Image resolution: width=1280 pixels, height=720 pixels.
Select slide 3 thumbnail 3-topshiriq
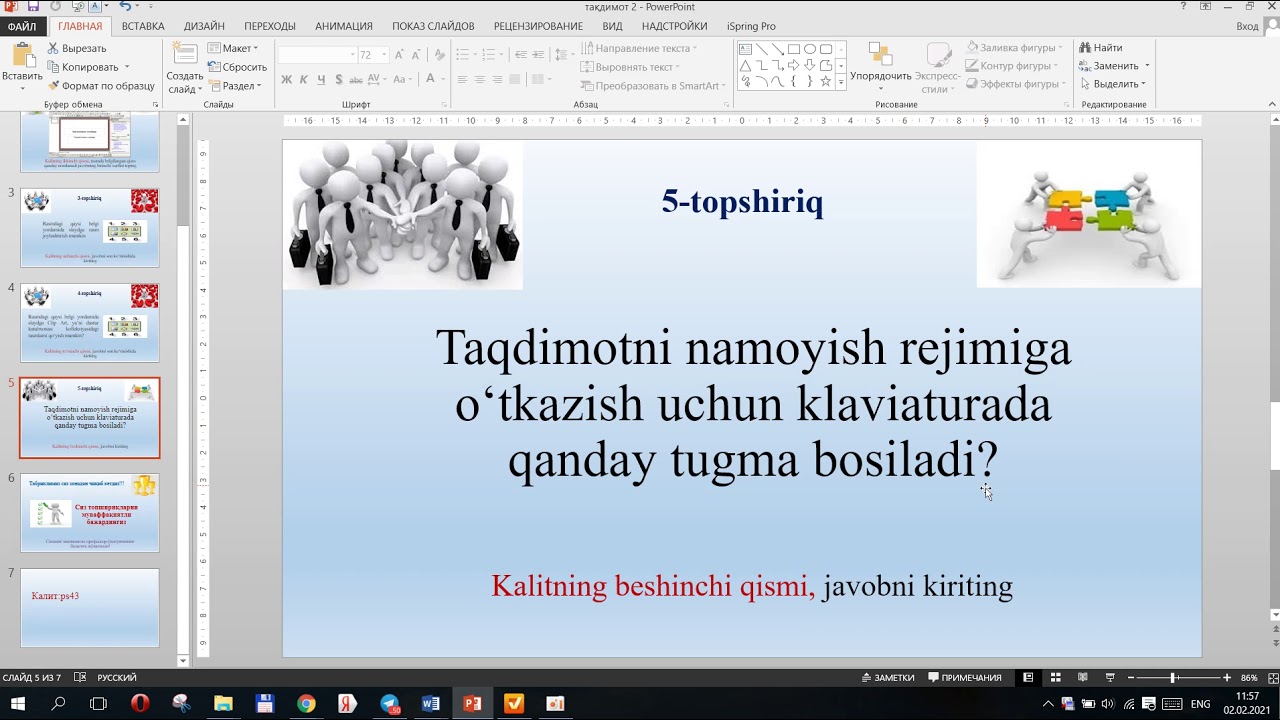click(90, 227)
